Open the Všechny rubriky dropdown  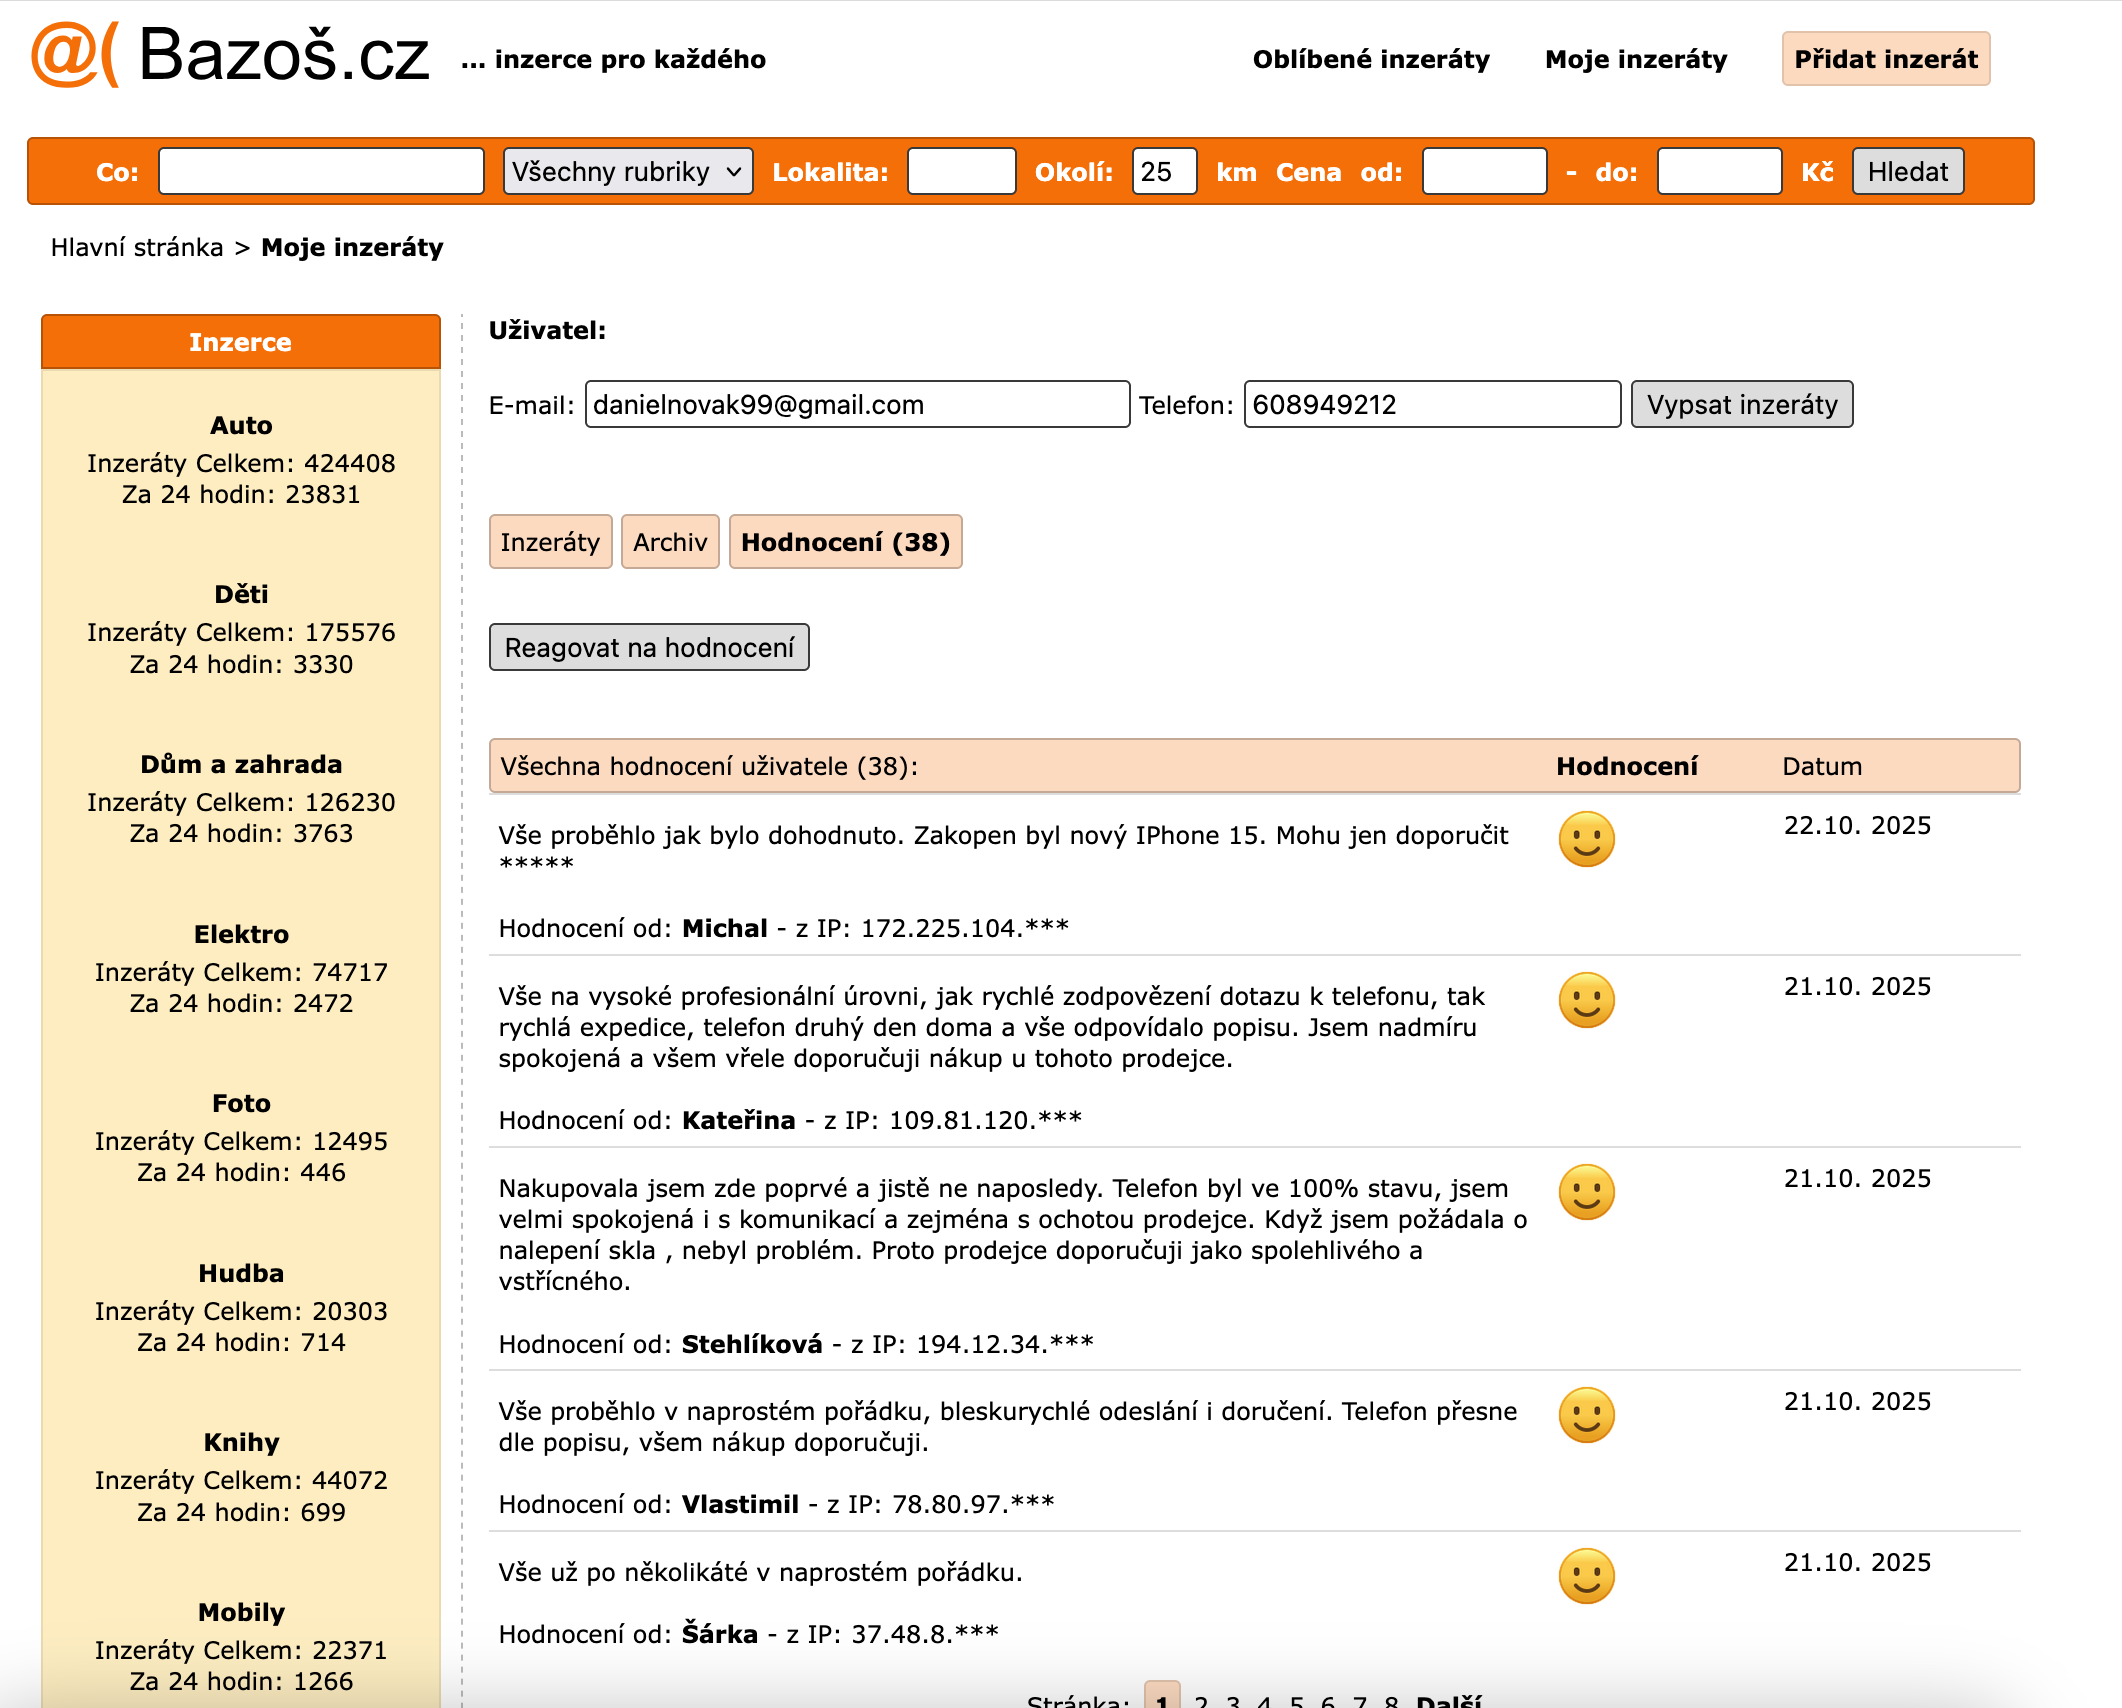click(627, 172)
